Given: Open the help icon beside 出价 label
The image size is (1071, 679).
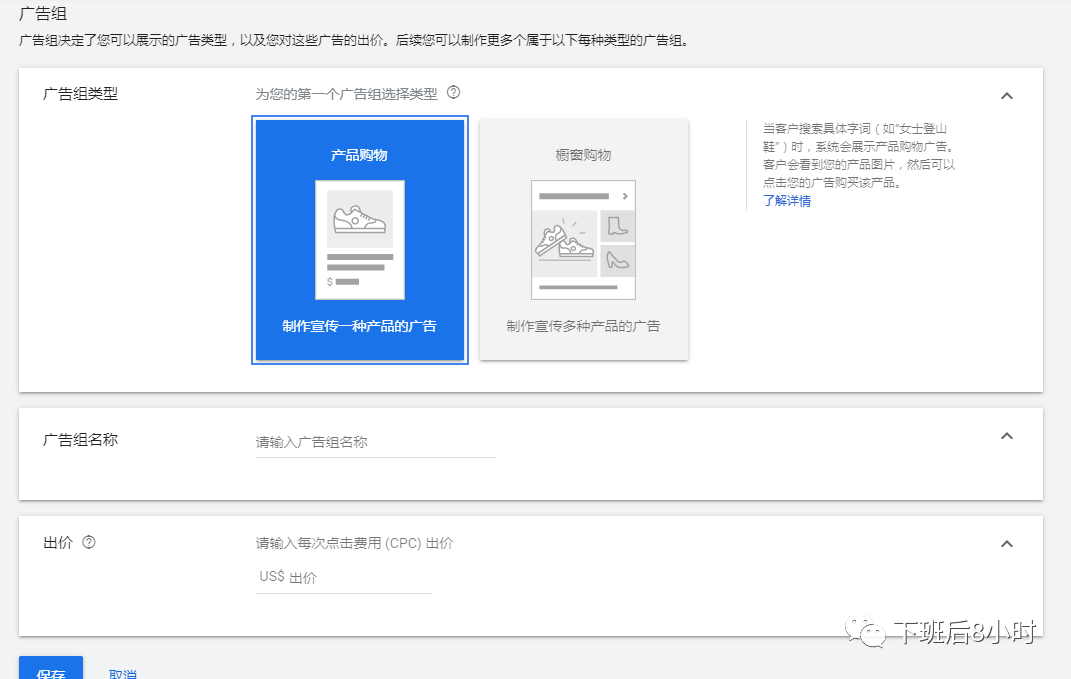Looking at the screenshot, I should 88,543.
